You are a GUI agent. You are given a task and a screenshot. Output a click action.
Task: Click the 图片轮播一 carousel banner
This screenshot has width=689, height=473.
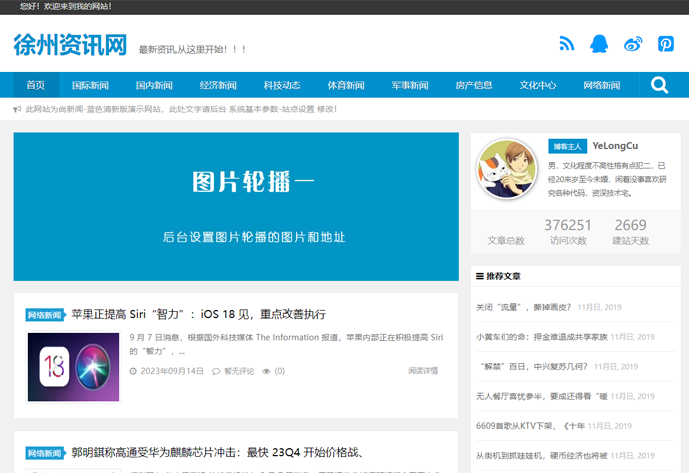tap(236, 207)
